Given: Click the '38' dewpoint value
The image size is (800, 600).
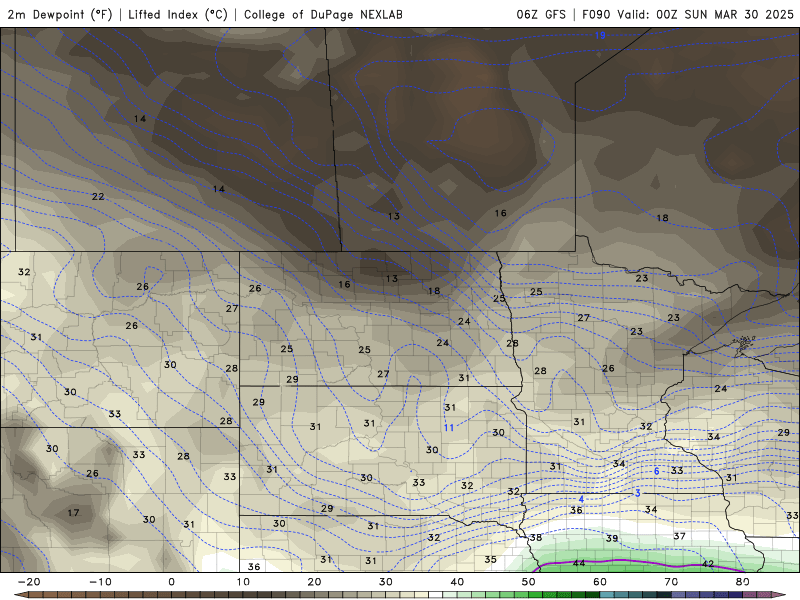Looking at the screenshot, I should click(536, 537).
